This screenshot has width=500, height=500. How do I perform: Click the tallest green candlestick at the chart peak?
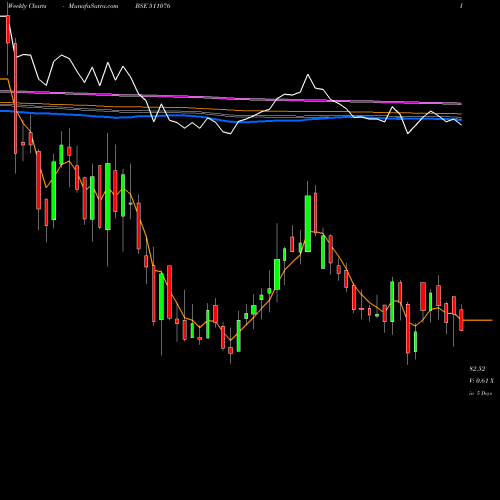[308, 223]
